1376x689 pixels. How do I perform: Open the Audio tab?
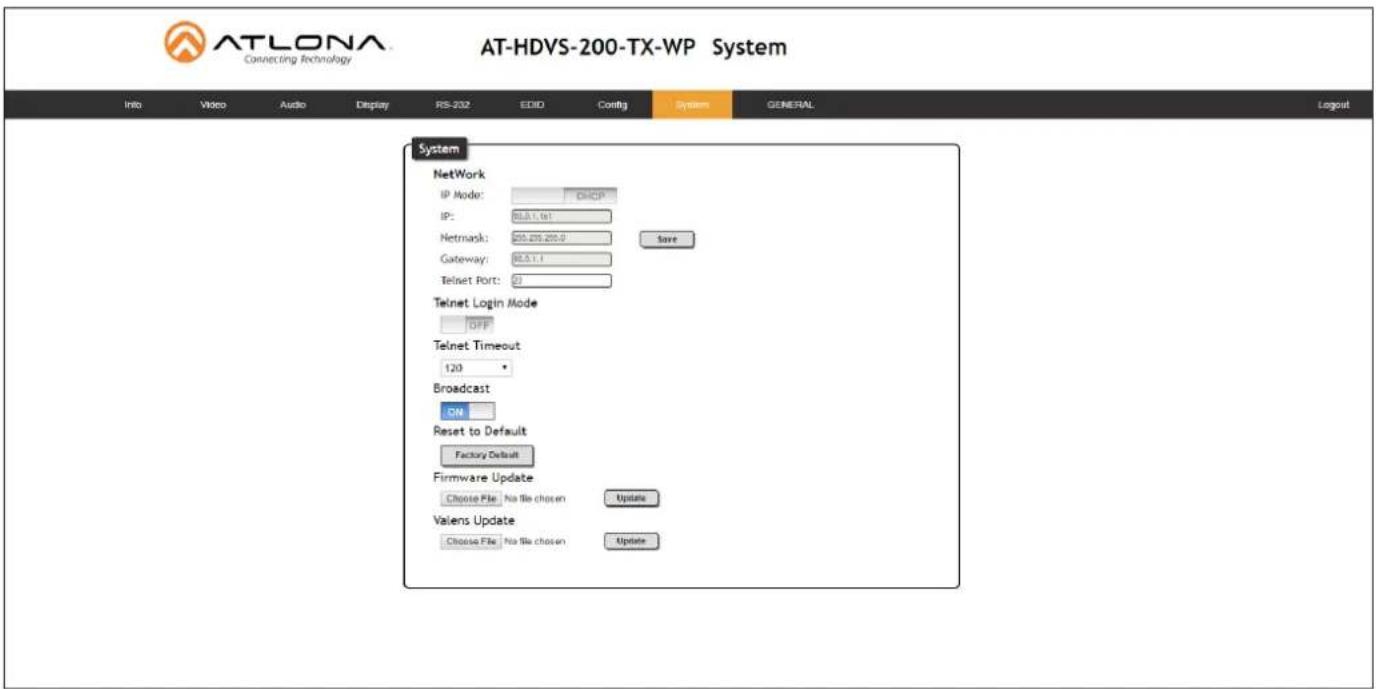(293, 105)
